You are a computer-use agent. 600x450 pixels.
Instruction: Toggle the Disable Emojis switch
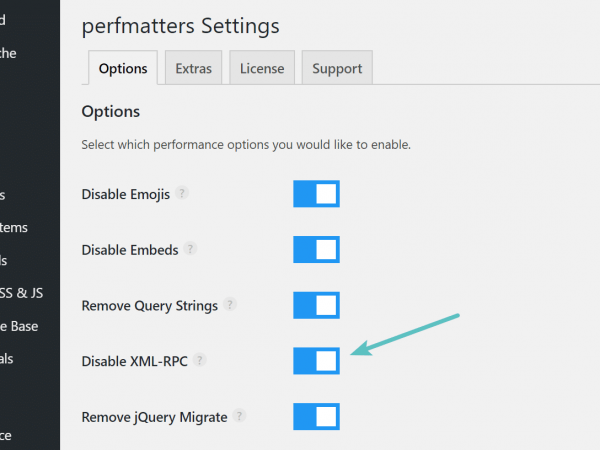(316, 194)
